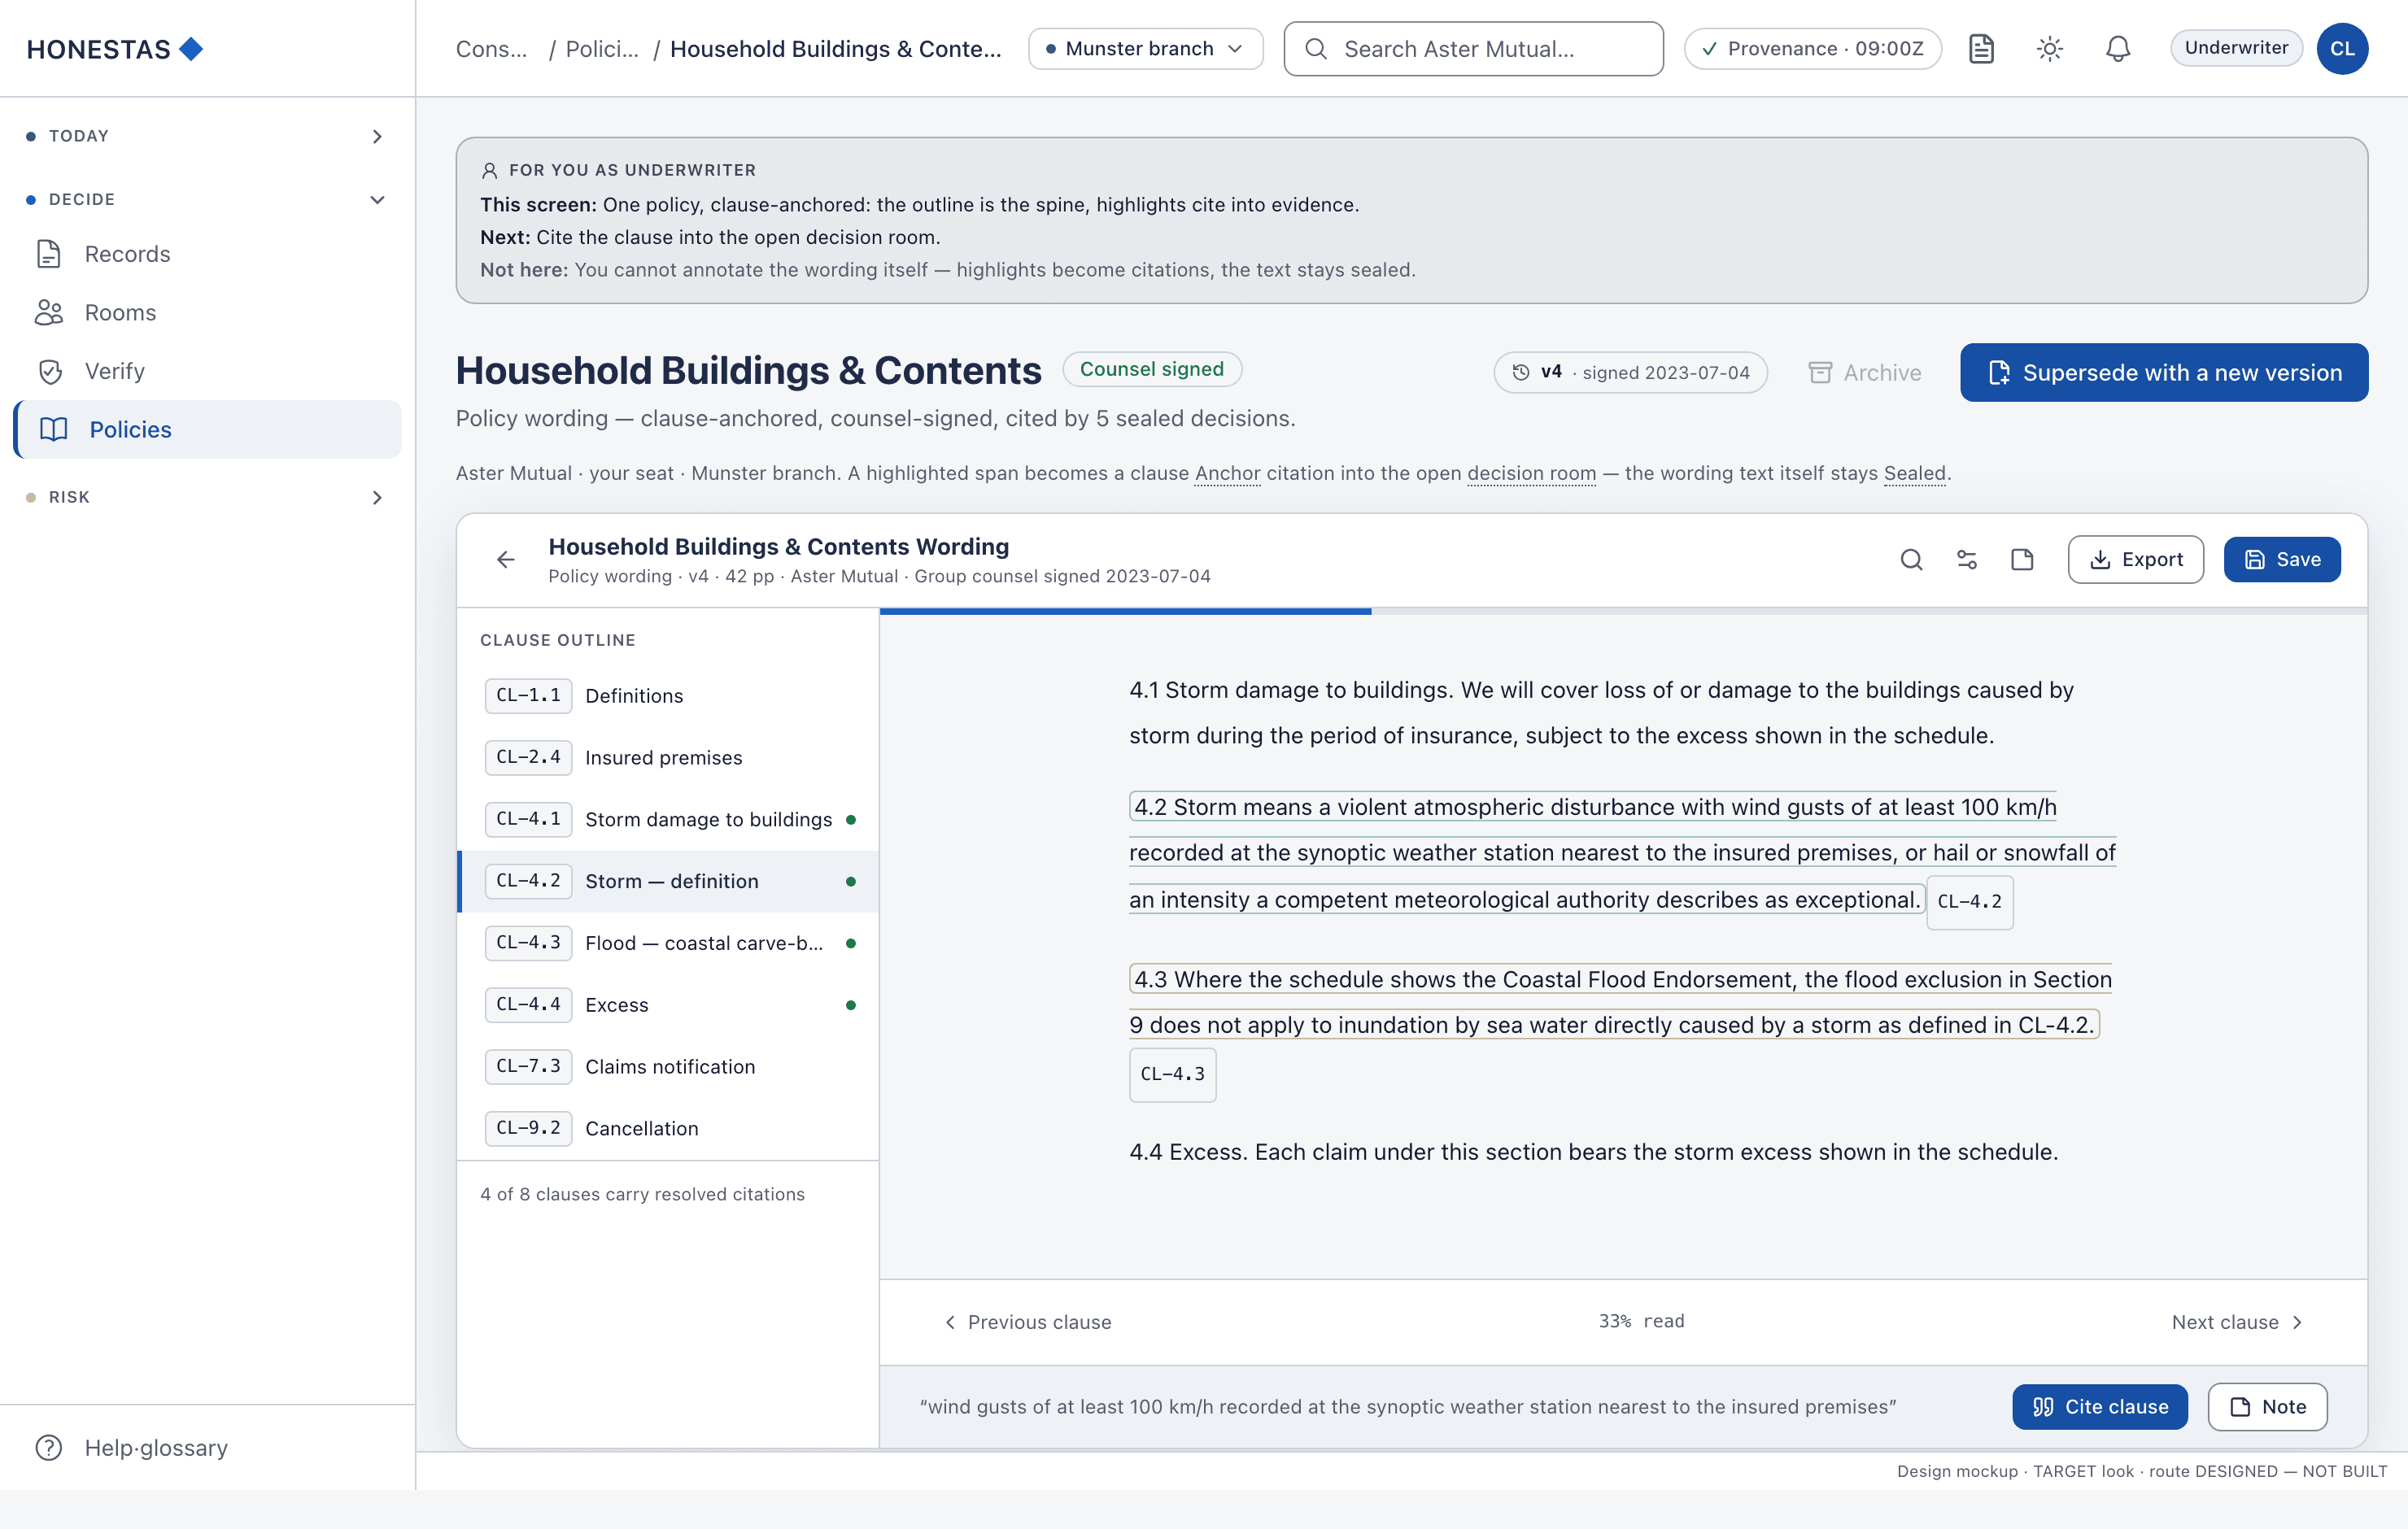This screenshot has height=1529, width=2408.
Task: Open notifications bell
Action: pyautogui.click(x=2118, y=48)
